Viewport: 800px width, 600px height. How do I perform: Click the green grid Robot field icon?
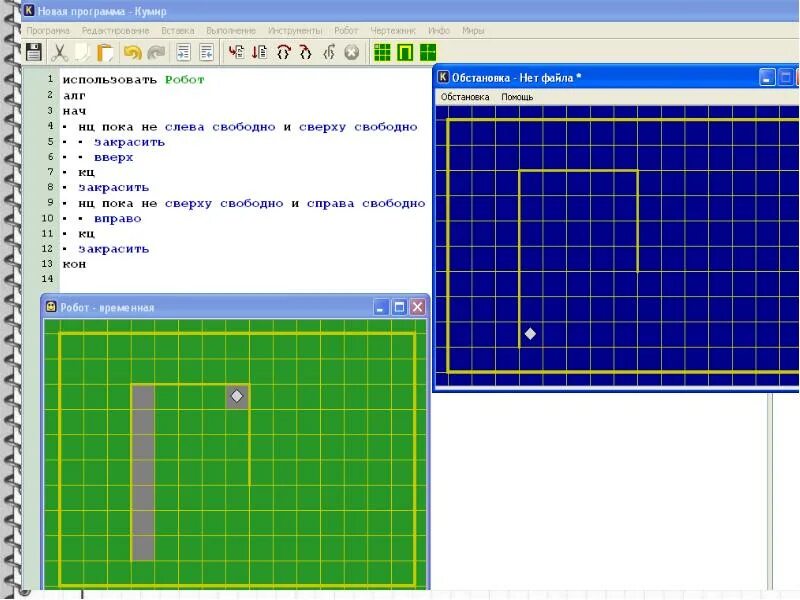point(382,52)
